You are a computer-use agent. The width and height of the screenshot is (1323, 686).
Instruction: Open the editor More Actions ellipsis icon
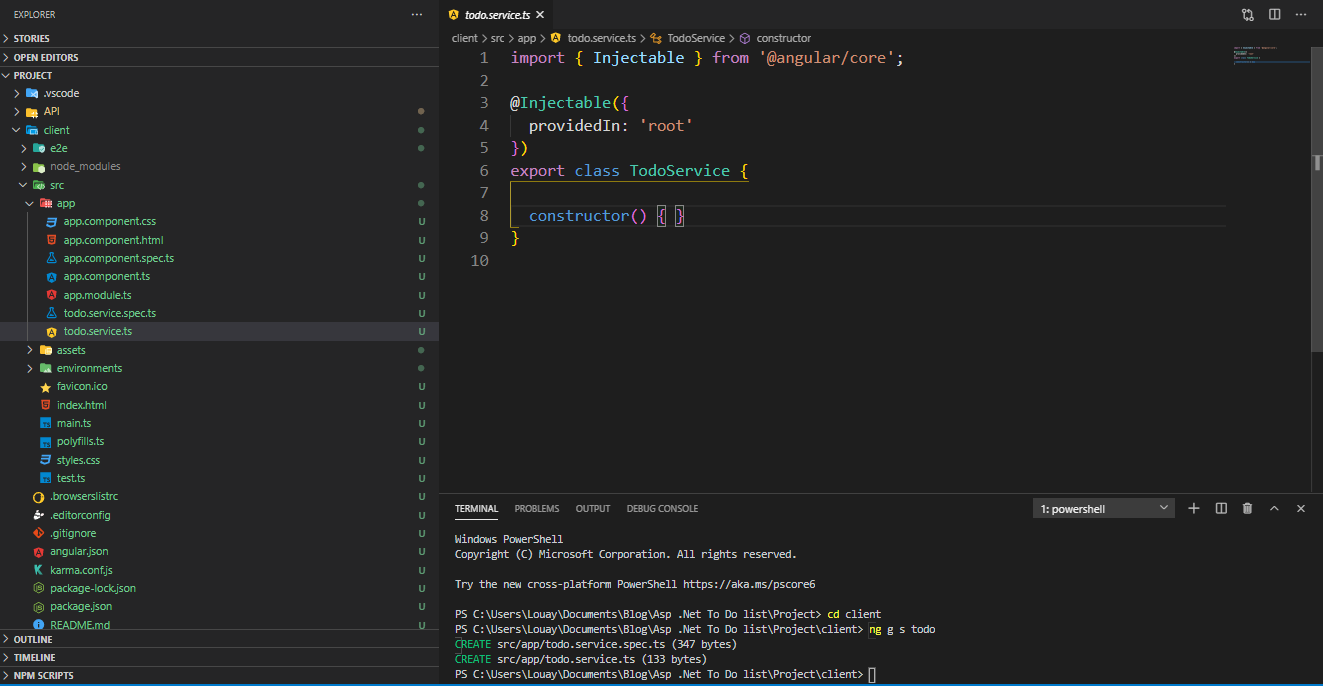1299,14
